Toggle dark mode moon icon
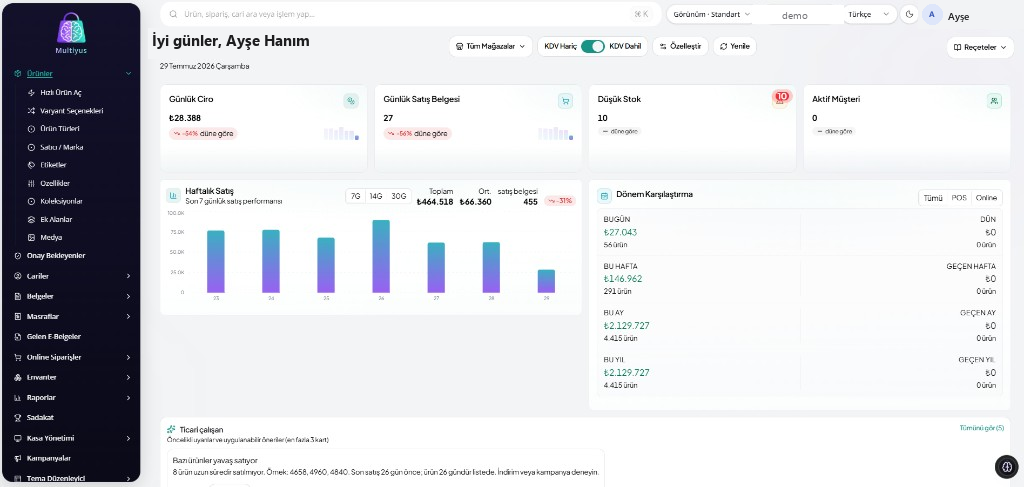 click(909, 14)
